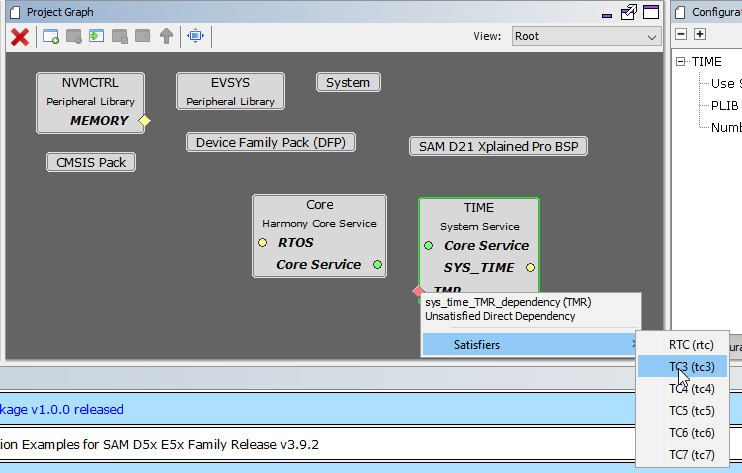Click the green arrow import icon in toolbar
Viewport: 742px width, 473px height.
pos(97,36)
